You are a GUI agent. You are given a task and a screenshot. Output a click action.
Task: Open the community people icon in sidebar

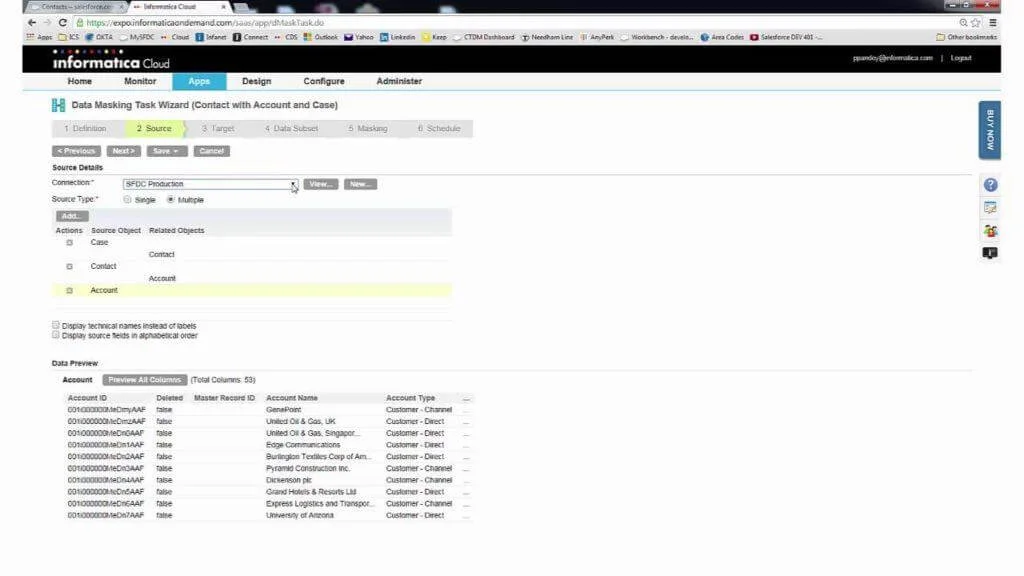click(990, 231)
